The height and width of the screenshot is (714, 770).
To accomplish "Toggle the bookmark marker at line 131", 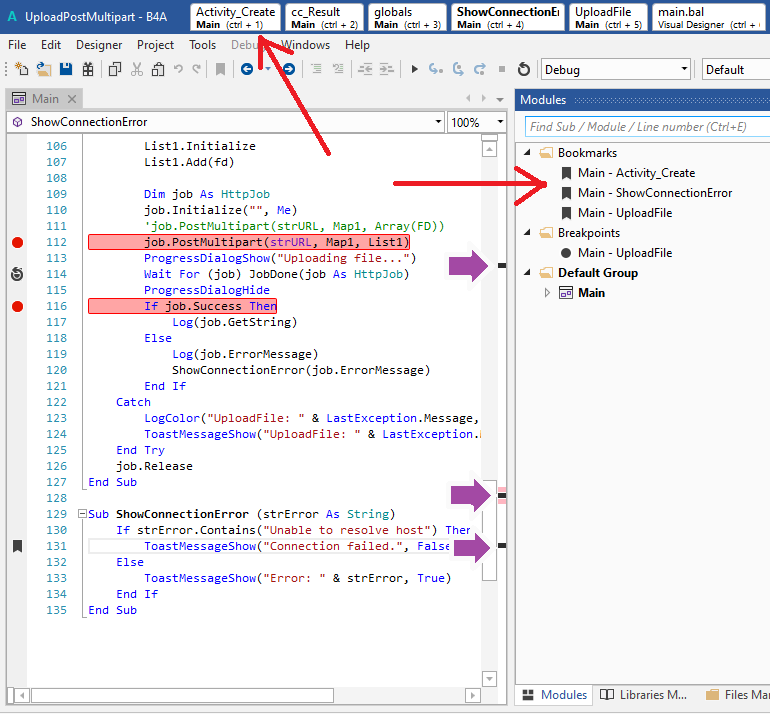I will pyautogui.click(x=17, y=546).
